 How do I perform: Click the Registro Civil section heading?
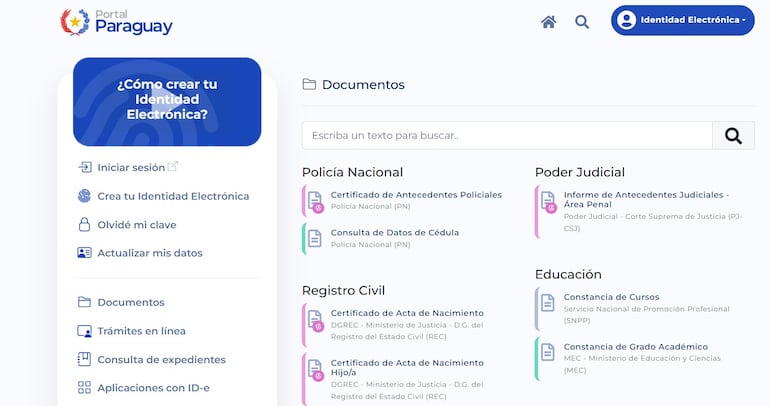tap(343, 291)
